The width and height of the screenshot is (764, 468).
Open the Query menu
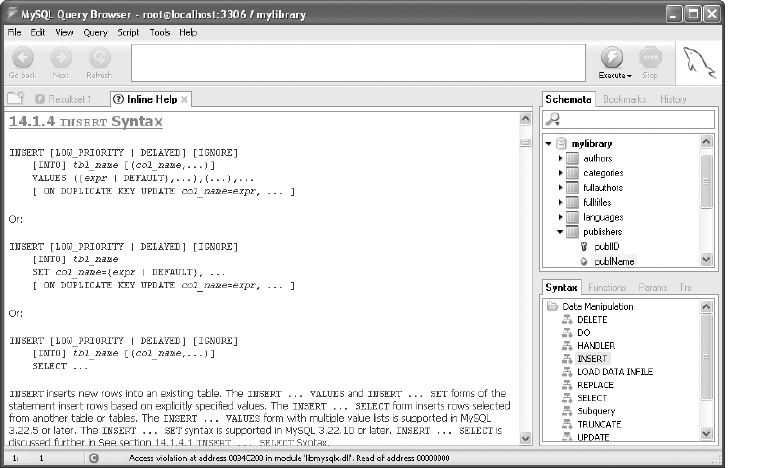click(x=95, y=33)
